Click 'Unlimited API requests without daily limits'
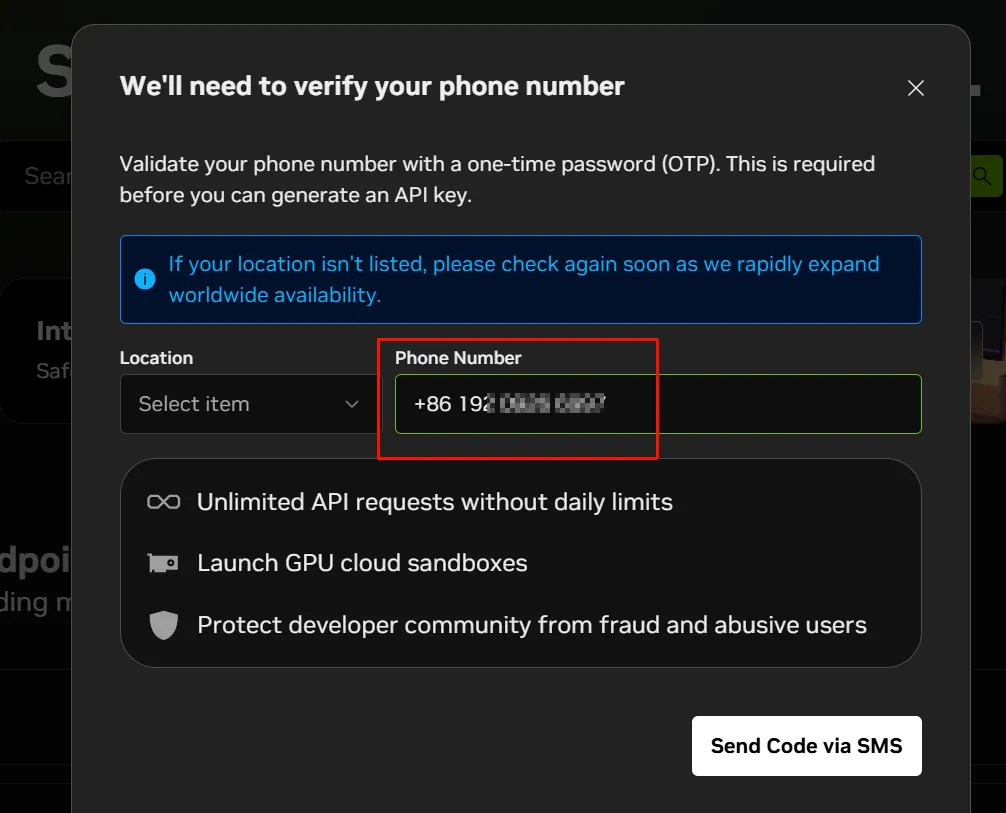The width and height of the screenshot is (1006, 813). pos(434,502)
